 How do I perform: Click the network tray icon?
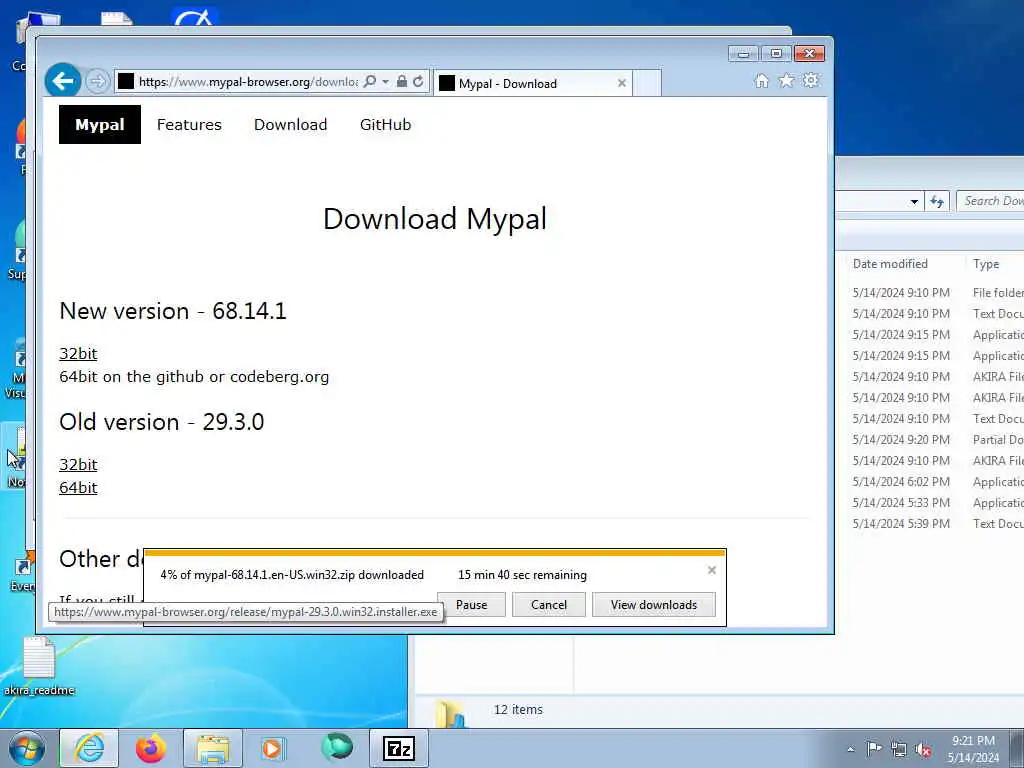[899, 749]
